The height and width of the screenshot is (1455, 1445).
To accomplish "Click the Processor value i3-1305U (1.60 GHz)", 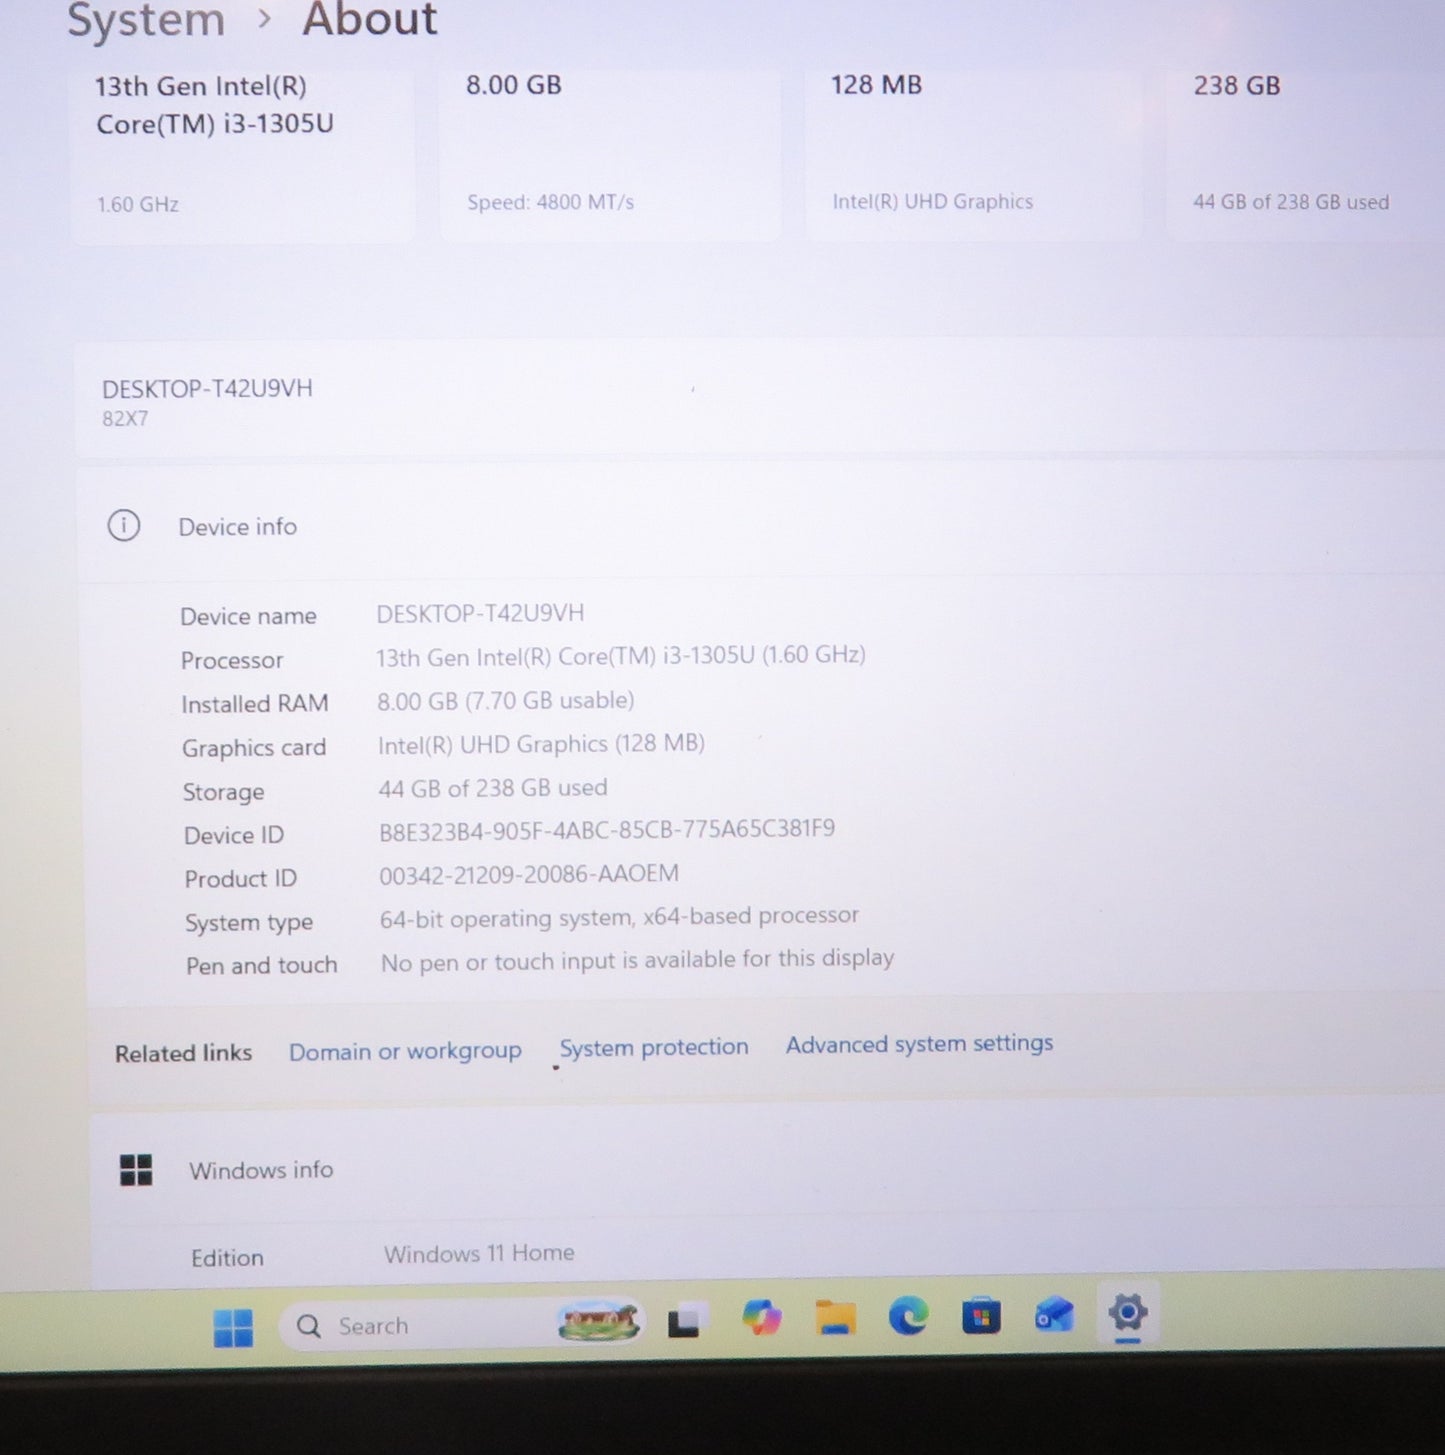I will [621, 656].
